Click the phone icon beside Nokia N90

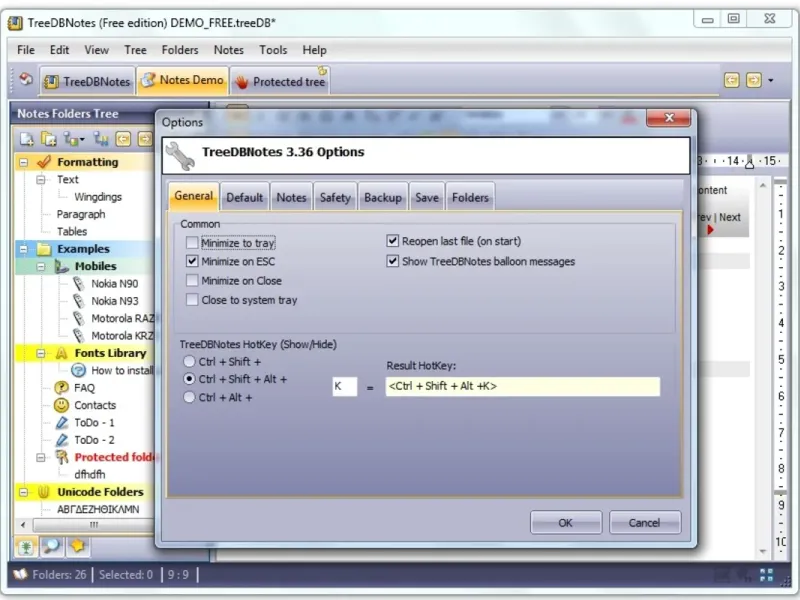coord(79,284)
